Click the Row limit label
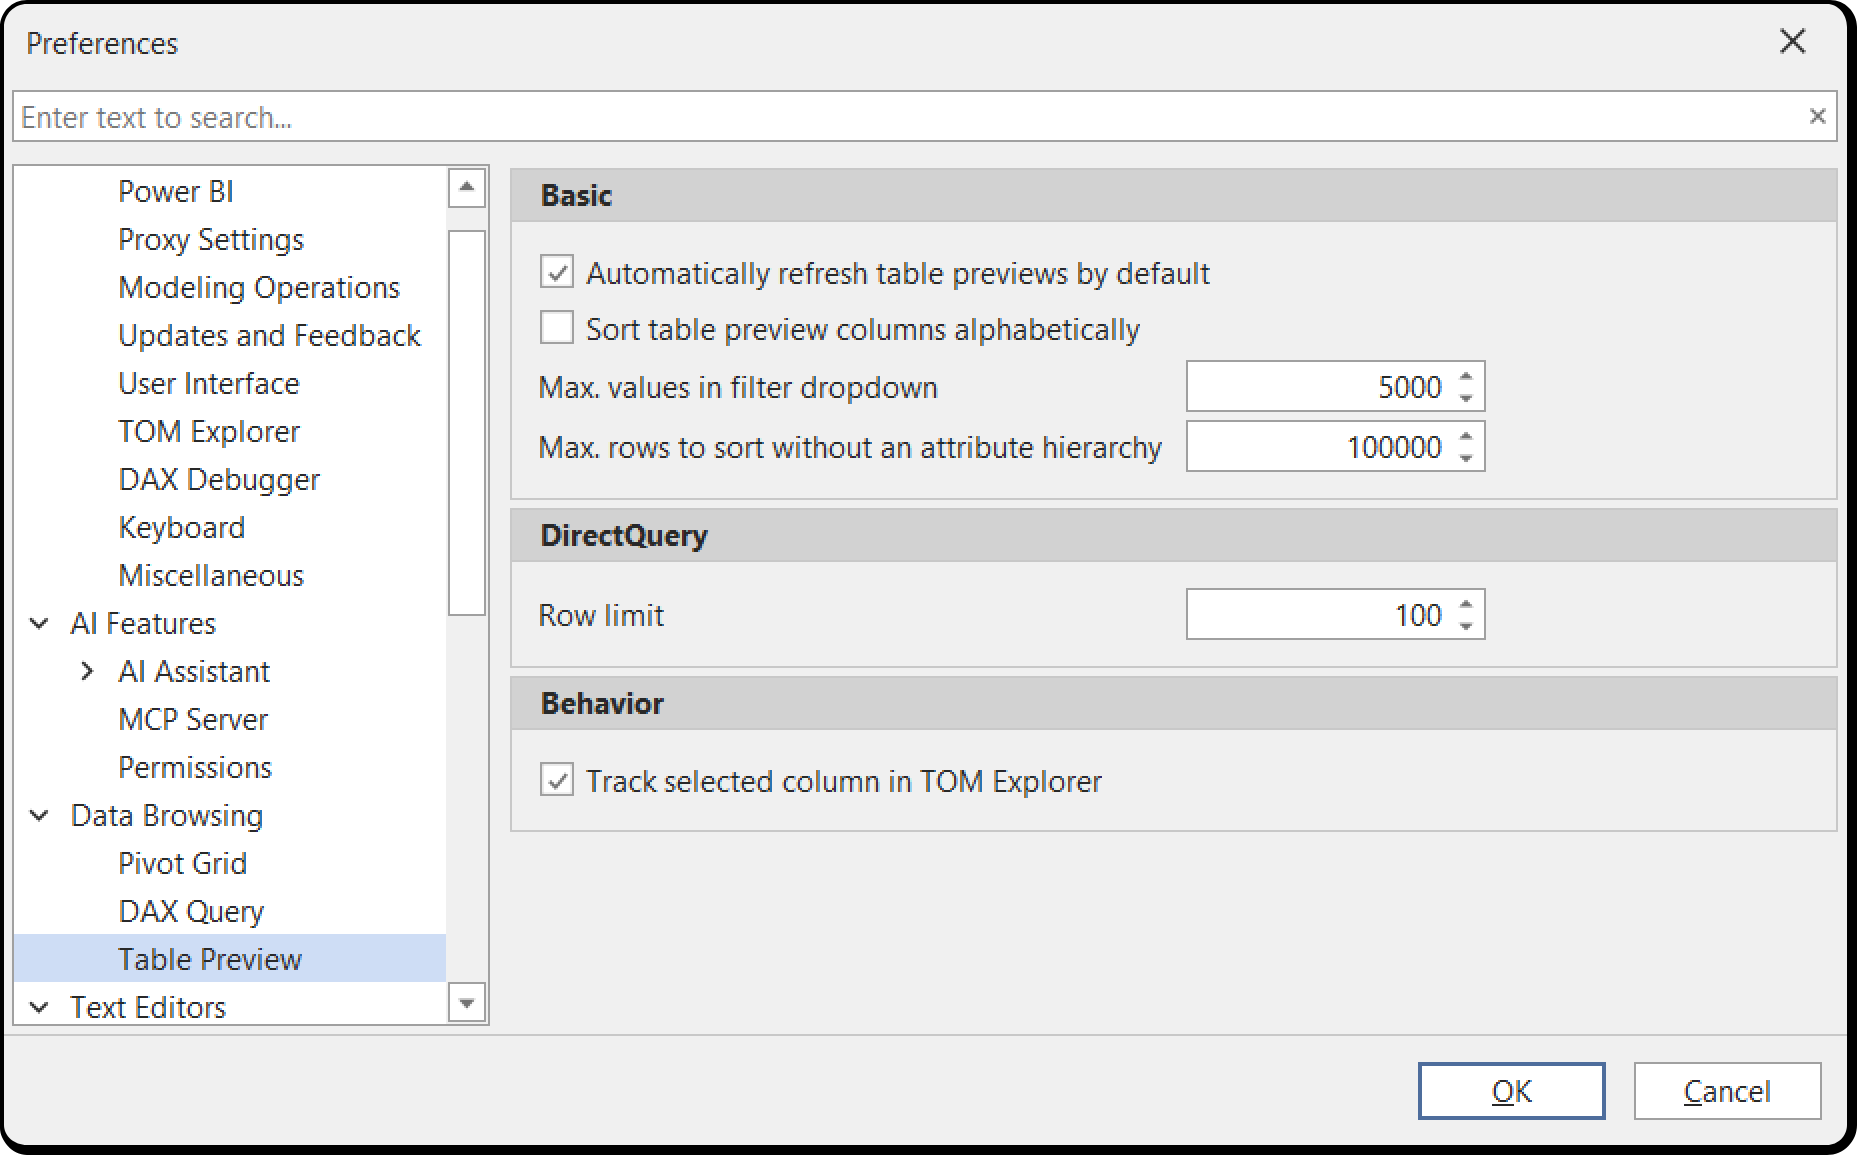 601,615
